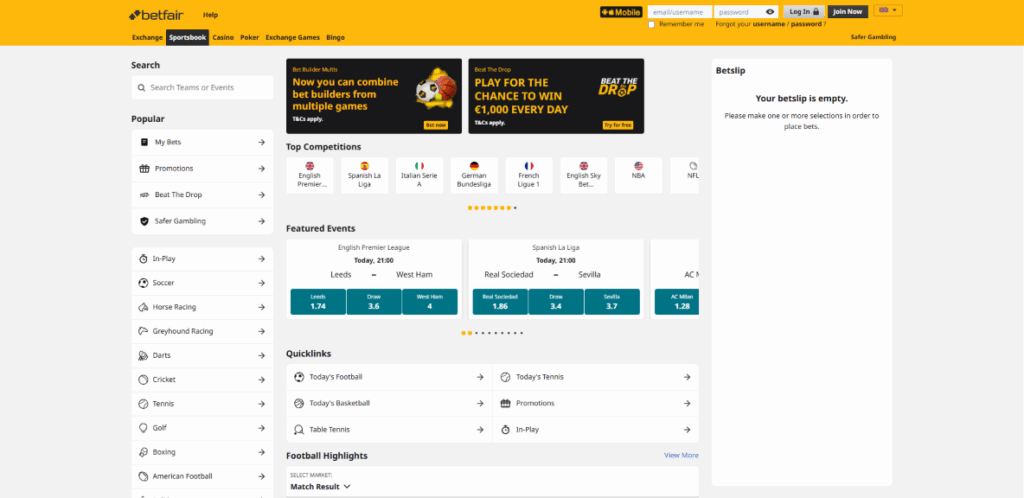
Task: Click View More in Football Highlights
Action: (x=681, y=456)
